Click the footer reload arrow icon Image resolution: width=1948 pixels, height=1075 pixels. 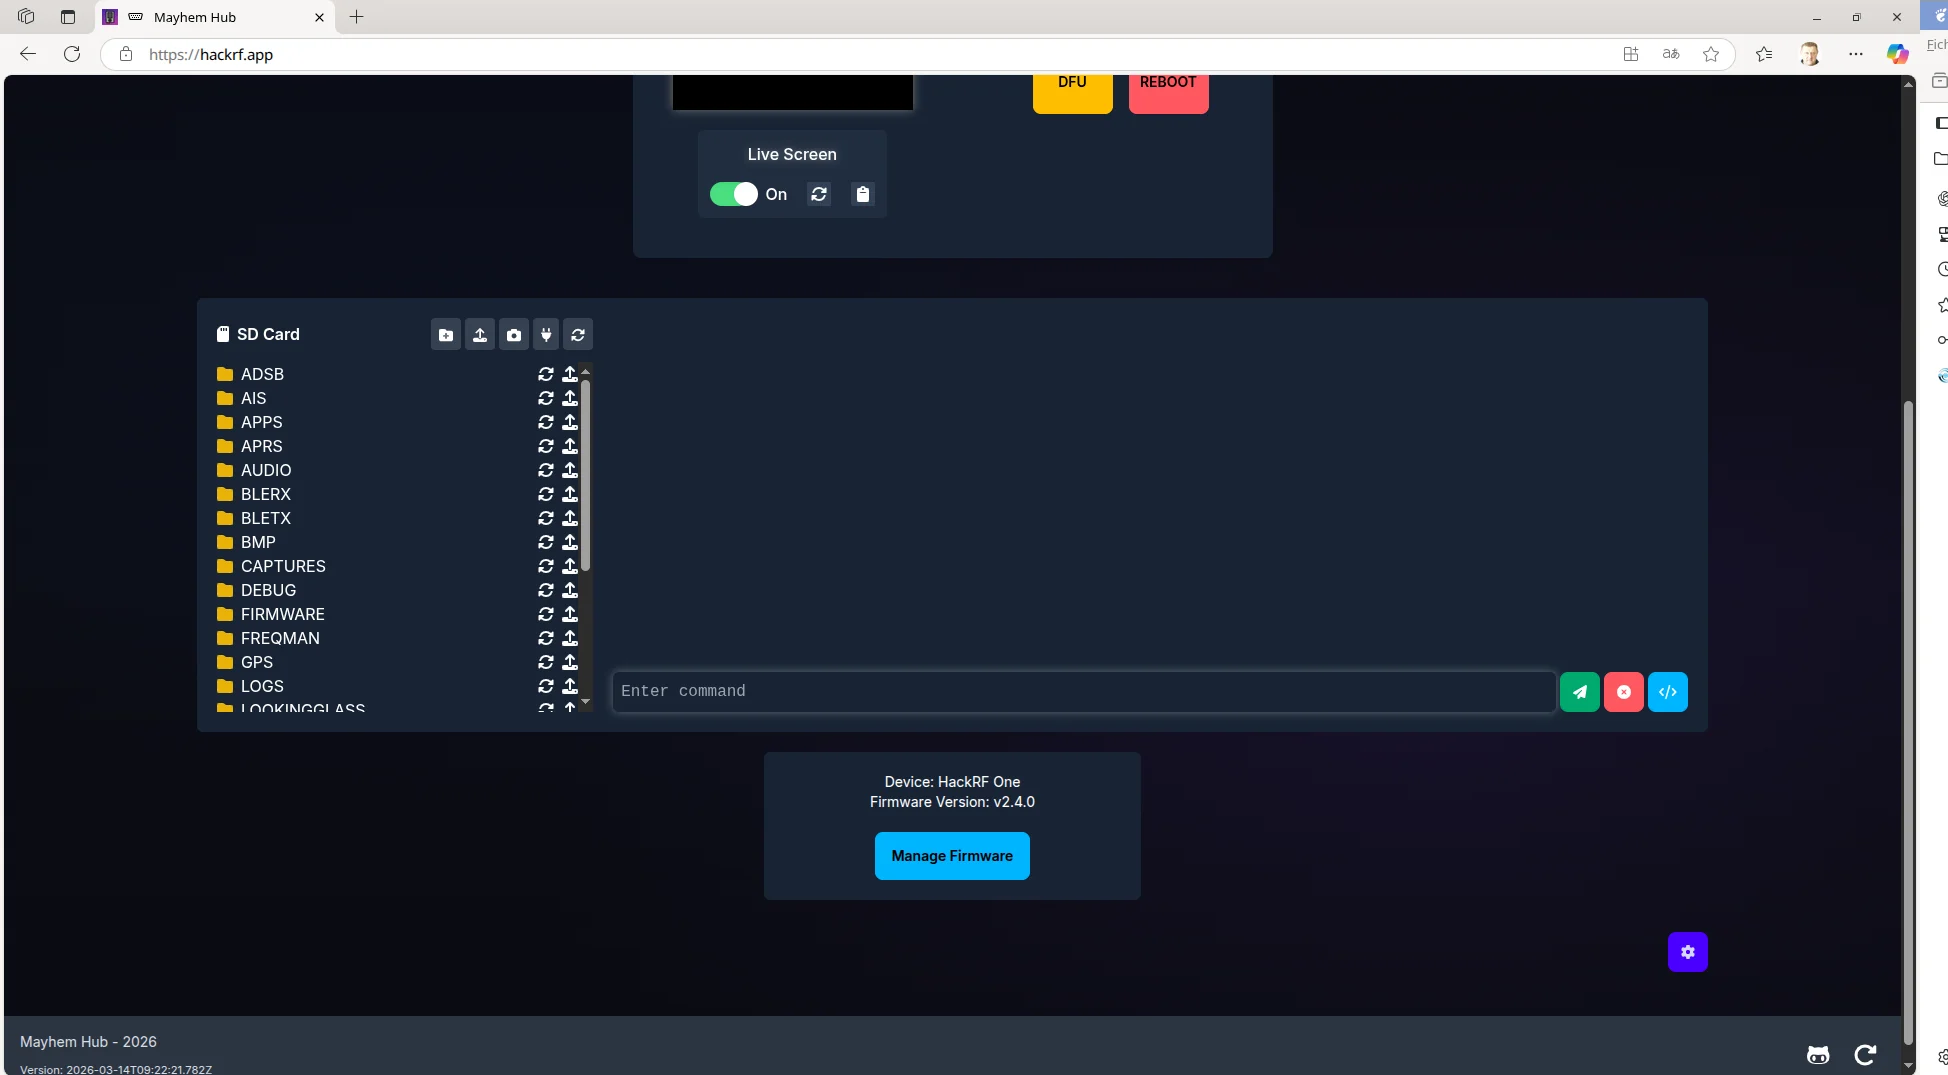[1865, 1055]
